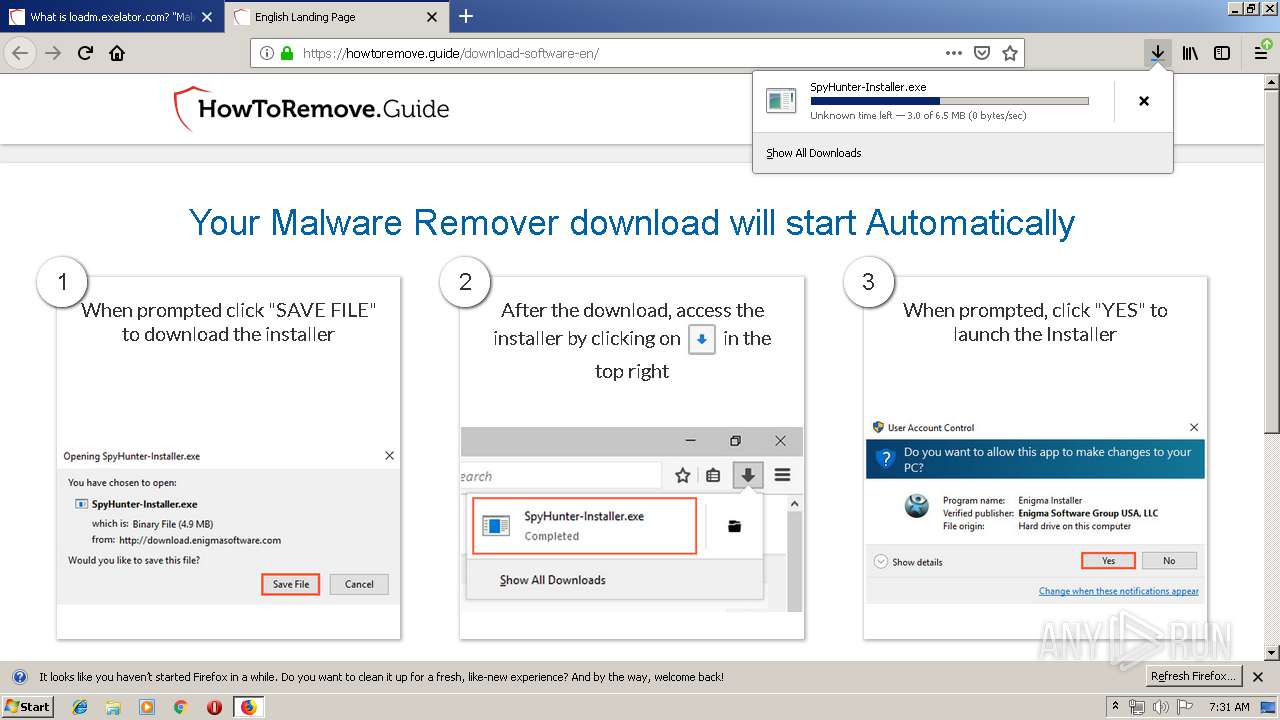Open the Windows Start menu
Image resolution: width=1280 pixels, height=720 pixels.
click(28, 706)
